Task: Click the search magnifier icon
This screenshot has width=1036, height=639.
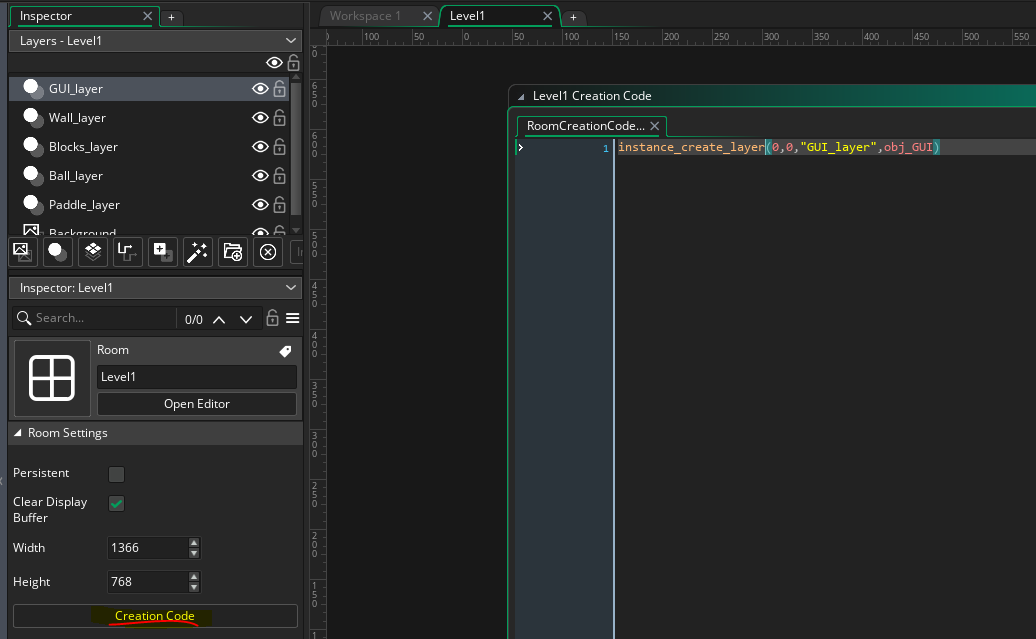Action: tap(24, 319)
